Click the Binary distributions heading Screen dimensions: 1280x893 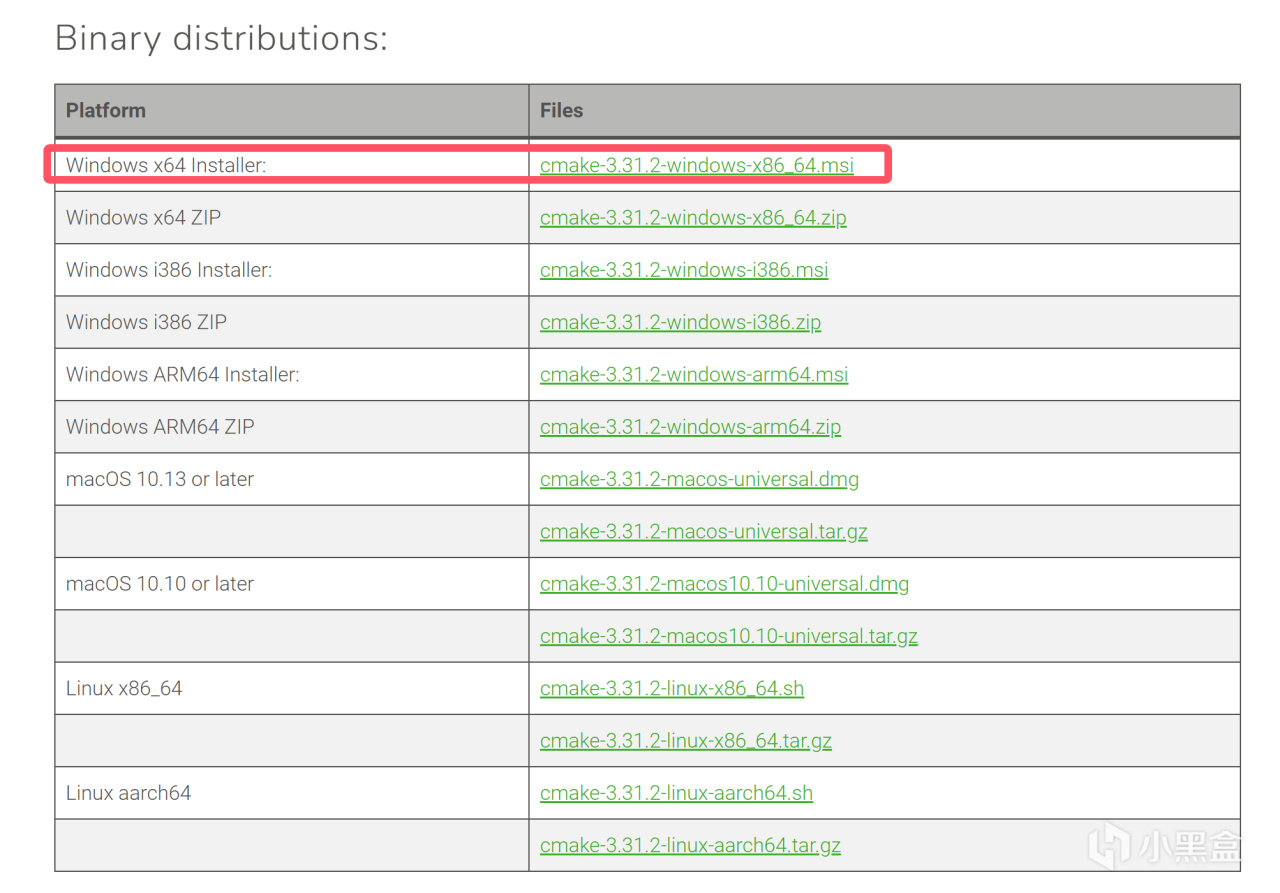coord(221,38)
